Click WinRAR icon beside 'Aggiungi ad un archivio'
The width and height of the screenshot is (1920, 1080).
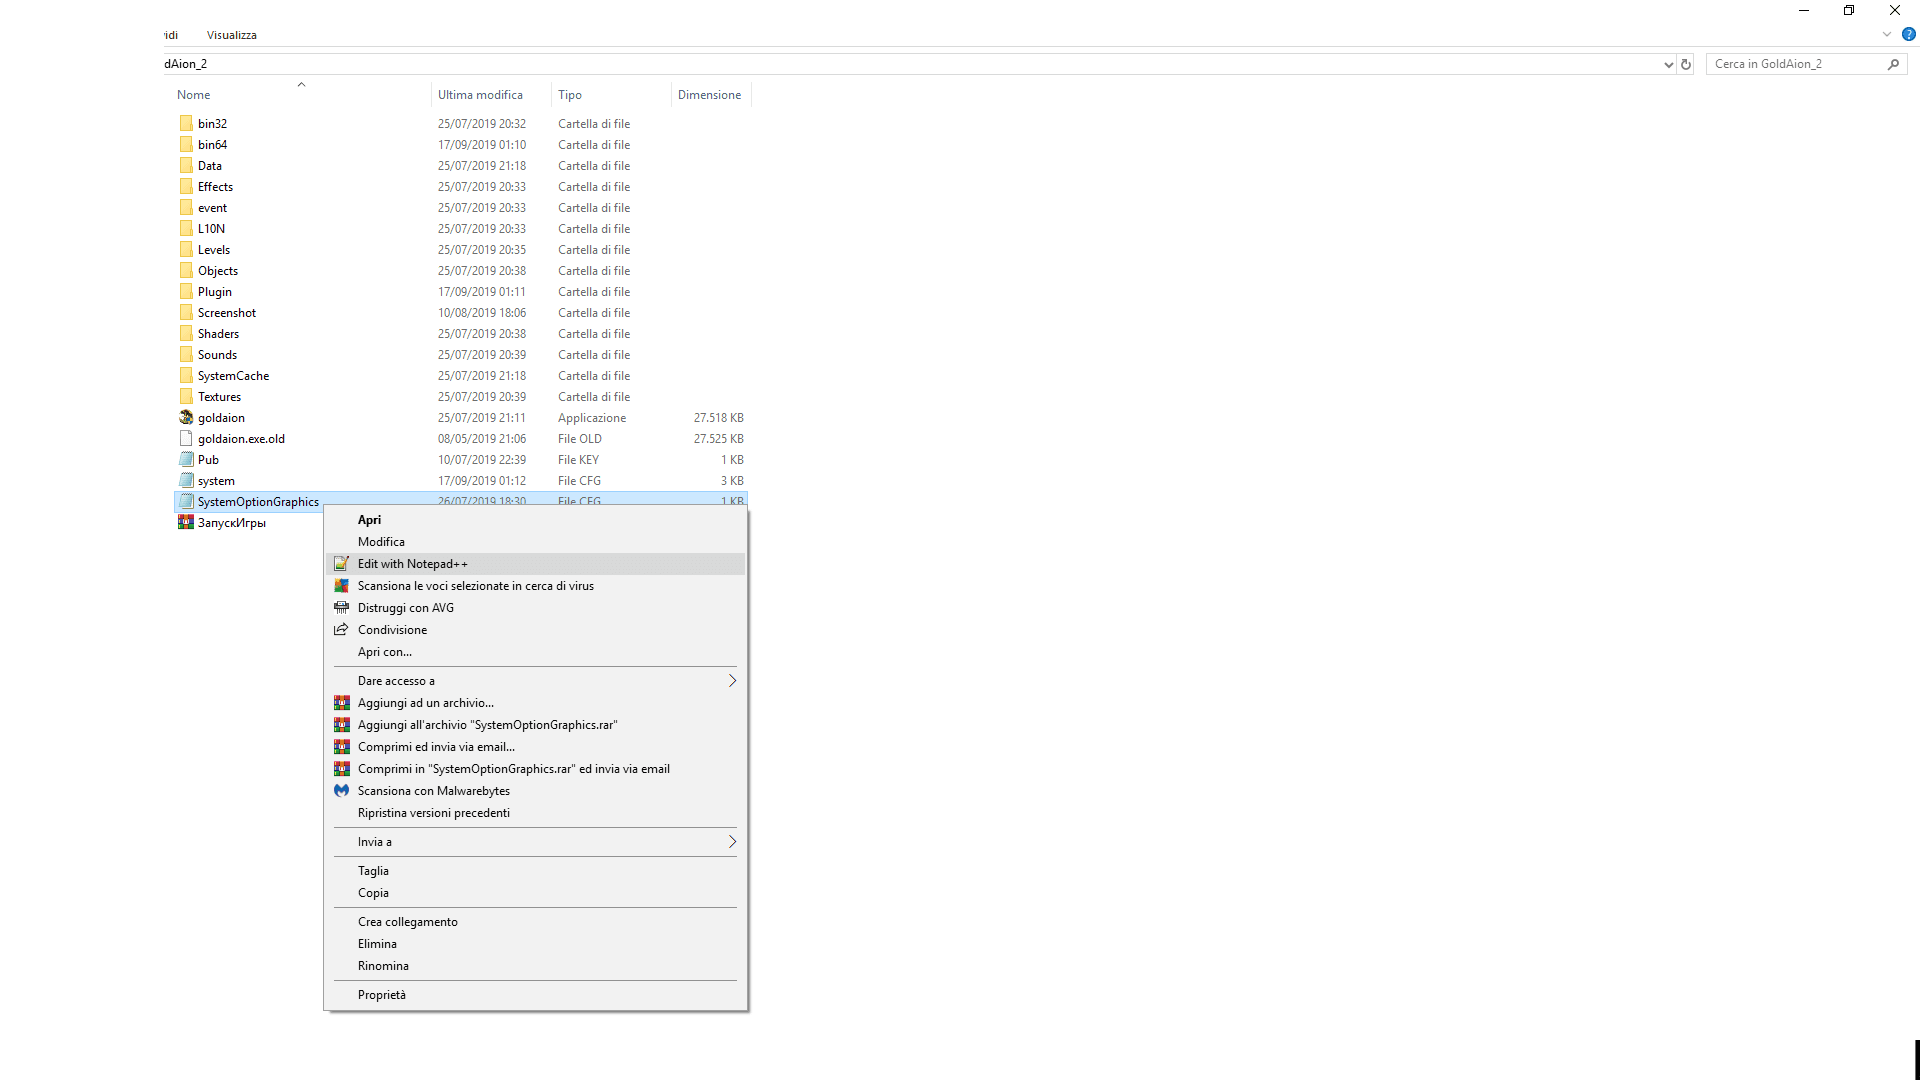(x=341, y=703)
